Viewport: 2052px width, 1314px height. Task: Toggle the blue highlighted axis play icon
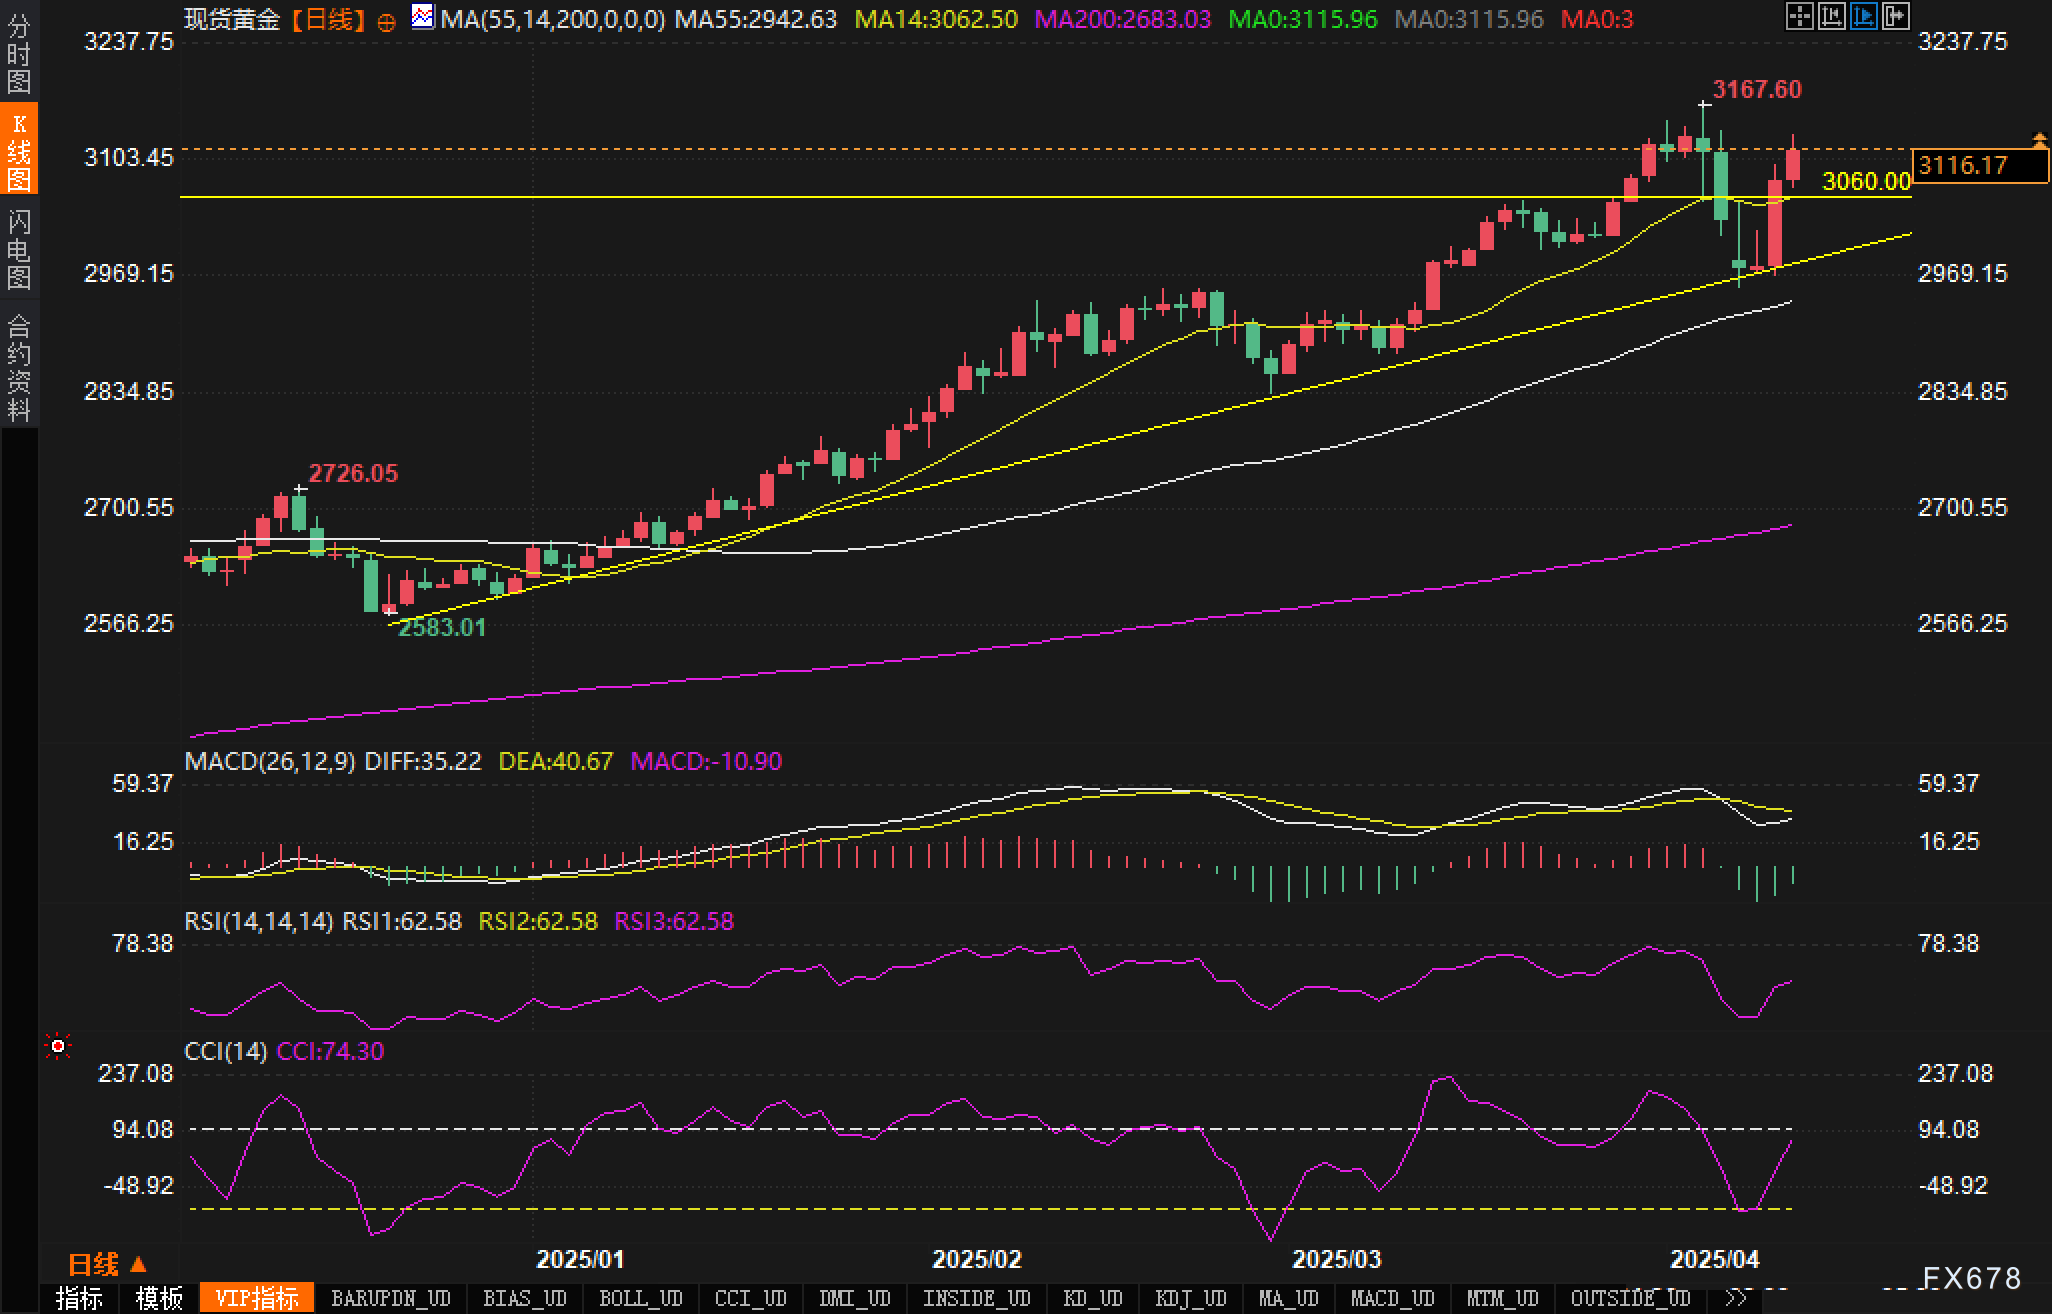click(1864, 16)
